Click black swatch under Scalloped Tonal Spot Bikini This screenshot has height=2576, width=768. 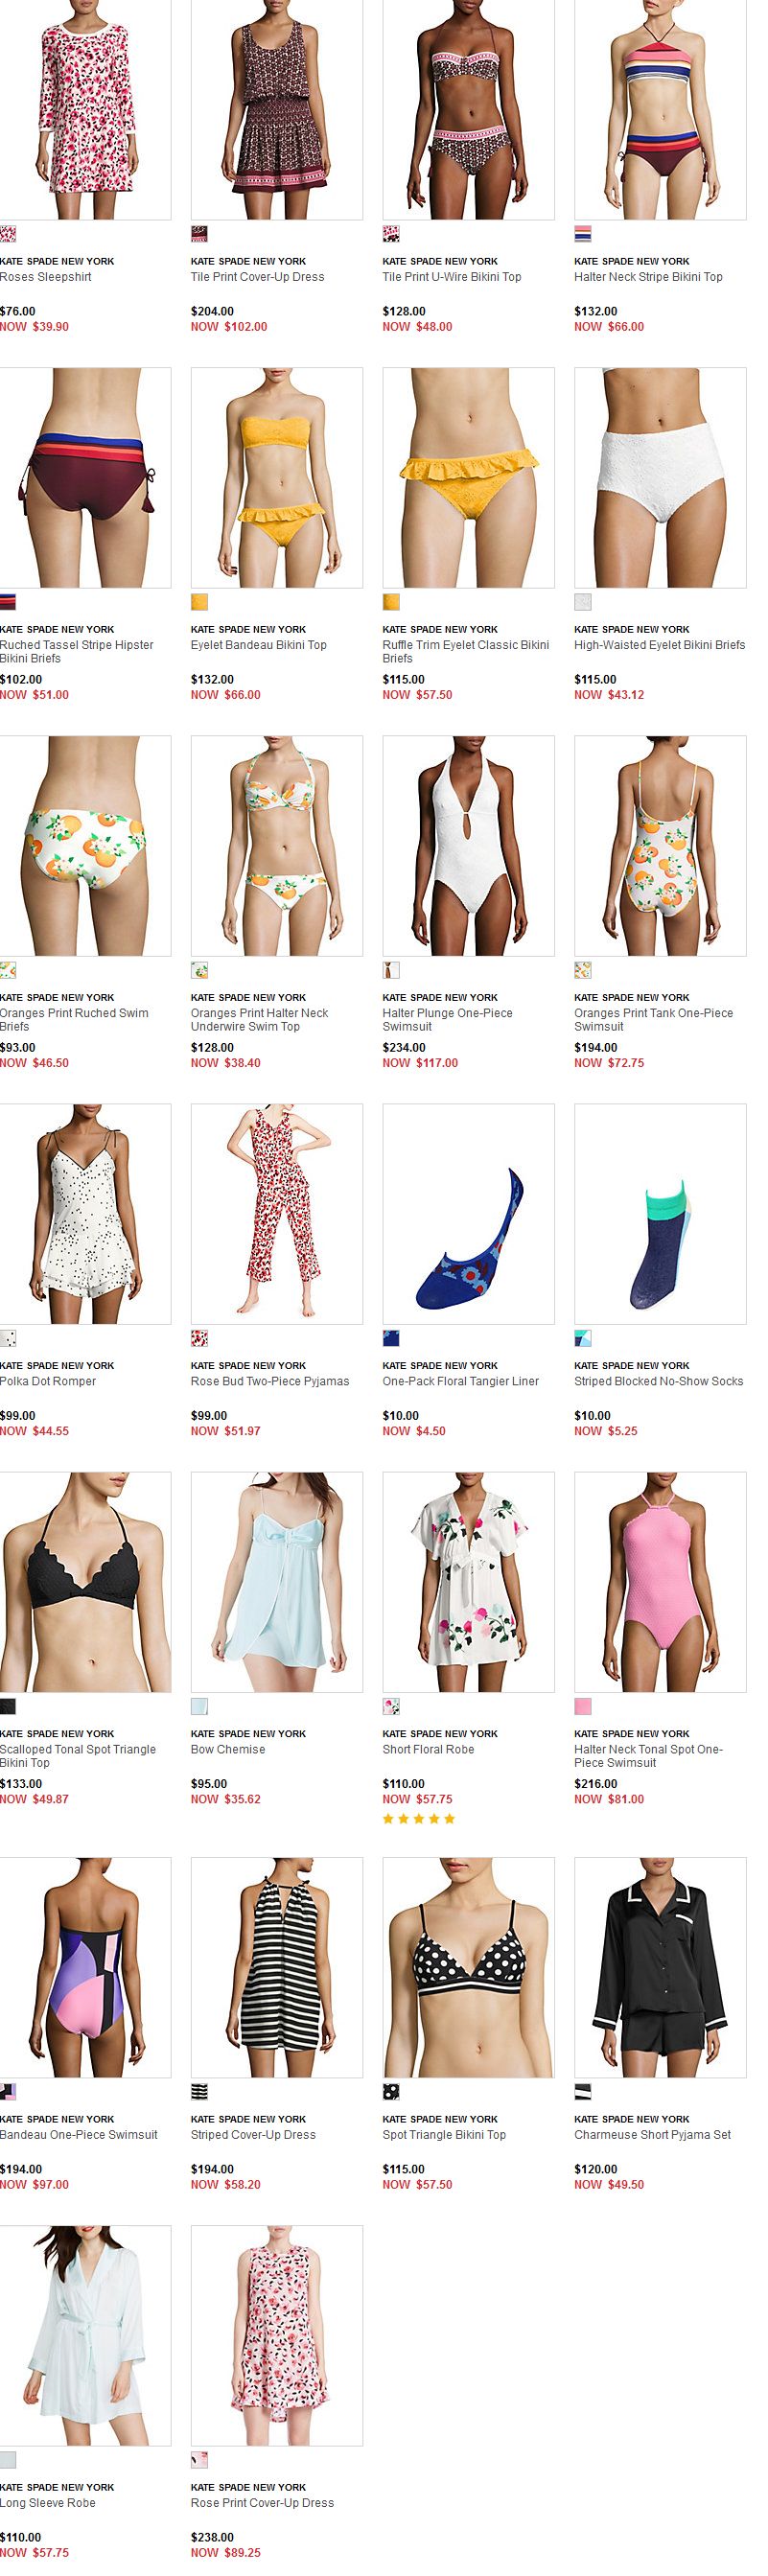point(8,1706)
